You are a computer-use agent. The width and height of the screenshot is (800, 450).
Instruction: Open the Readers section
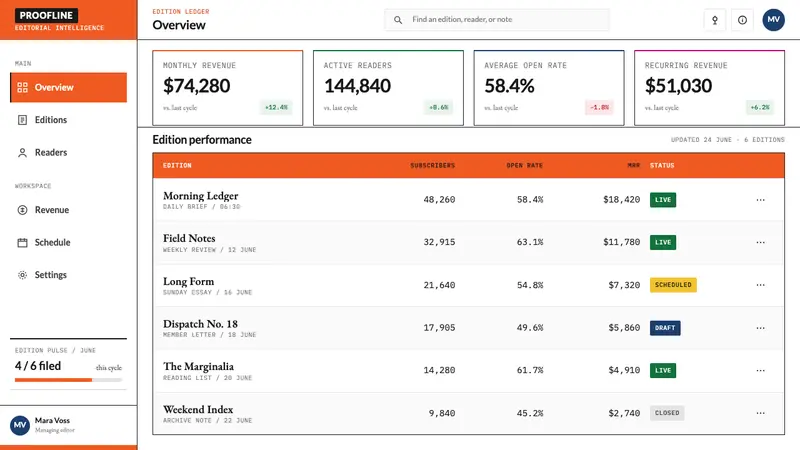68,153
